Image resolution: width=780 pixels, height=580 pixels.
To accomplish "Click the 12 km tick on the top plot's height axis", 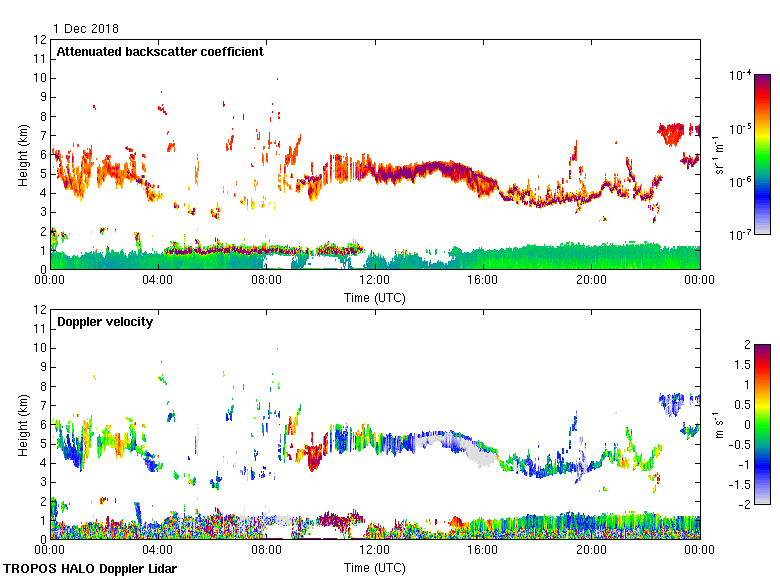I will click(41, 40).
